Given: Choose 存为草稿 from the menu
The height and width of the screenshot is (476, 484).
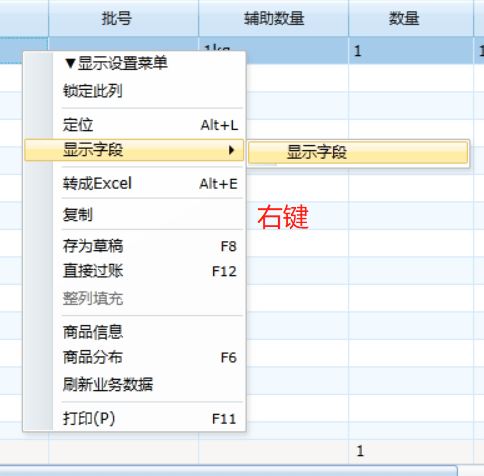Looking at the screenshot, I should (134, 246).
